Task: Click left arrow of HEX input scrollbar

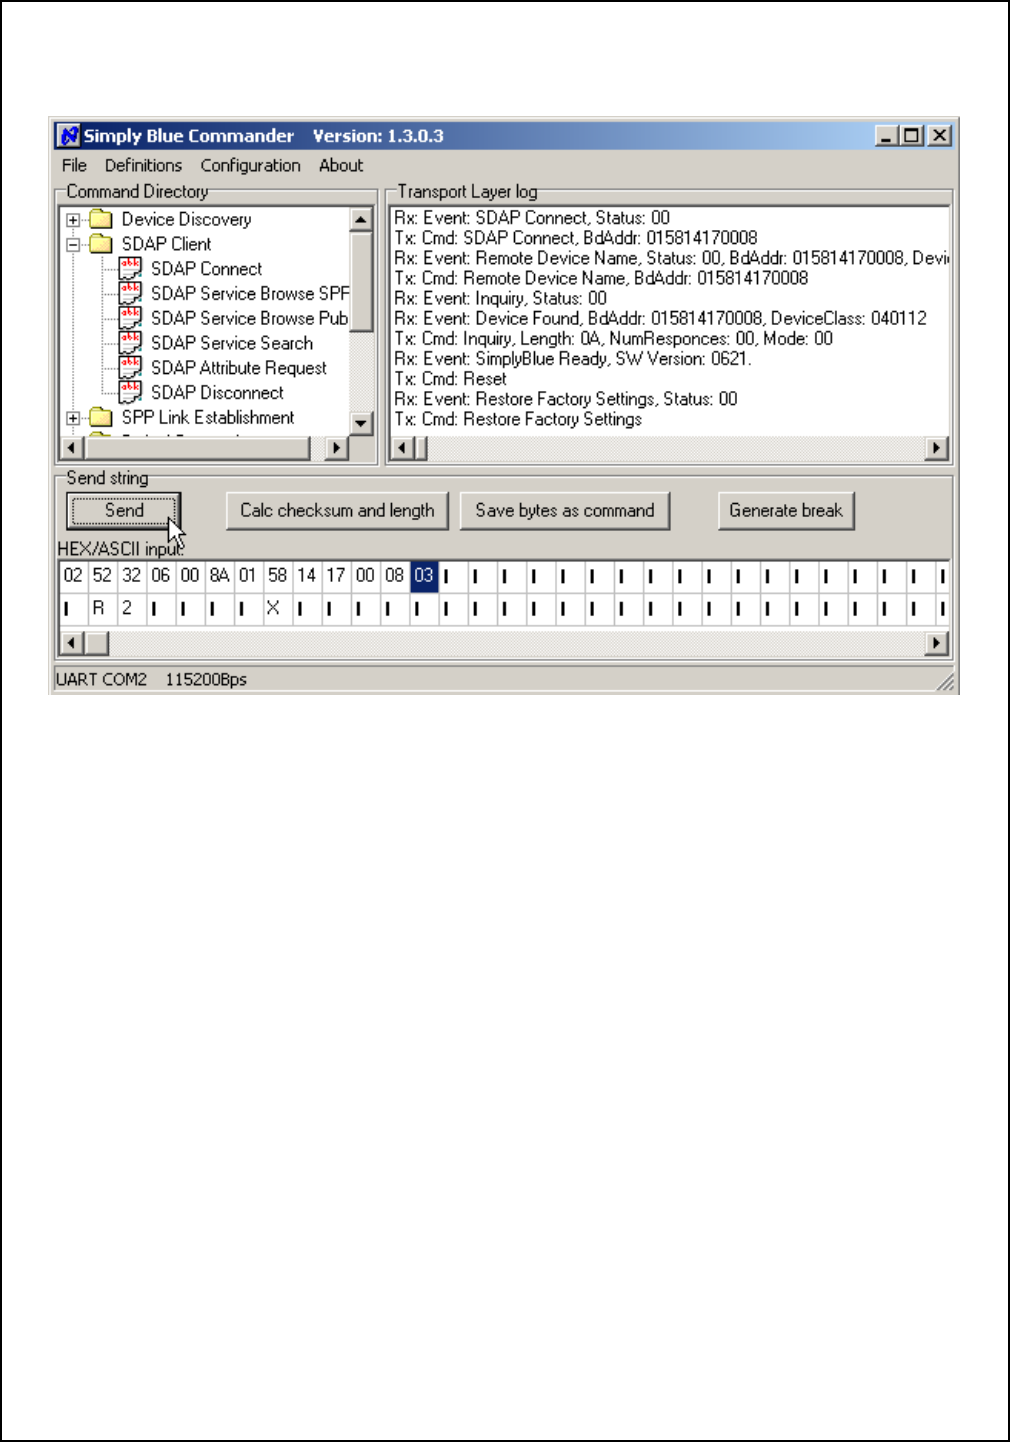Action: (71, 642)
